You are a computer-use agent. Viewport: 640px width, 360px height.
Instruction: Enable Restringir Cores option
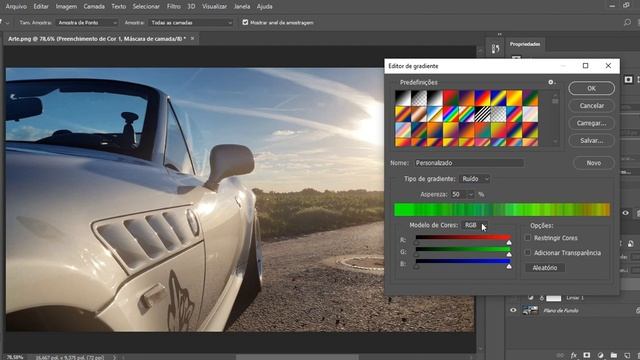[x=528, y=238]
